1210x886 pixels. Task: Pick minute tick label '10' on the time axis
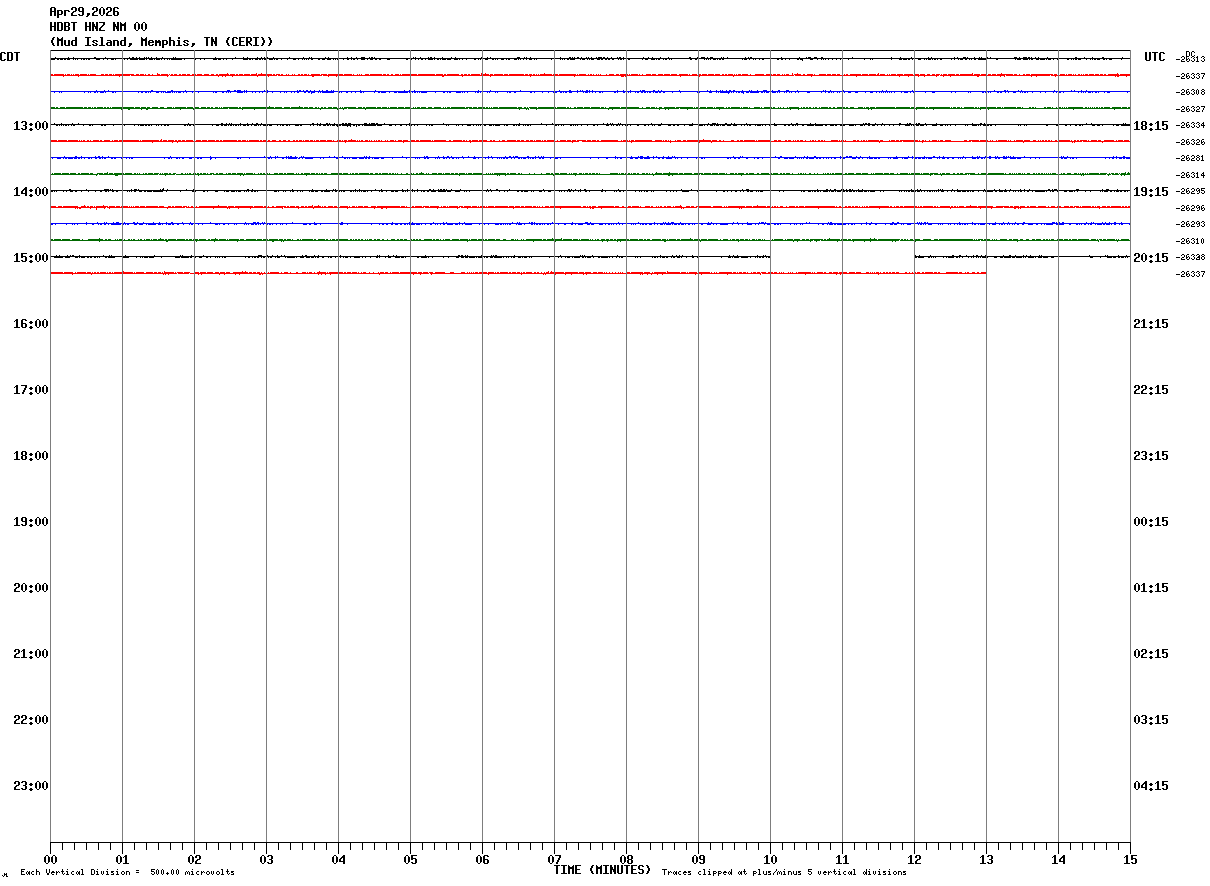pos(770,860)
